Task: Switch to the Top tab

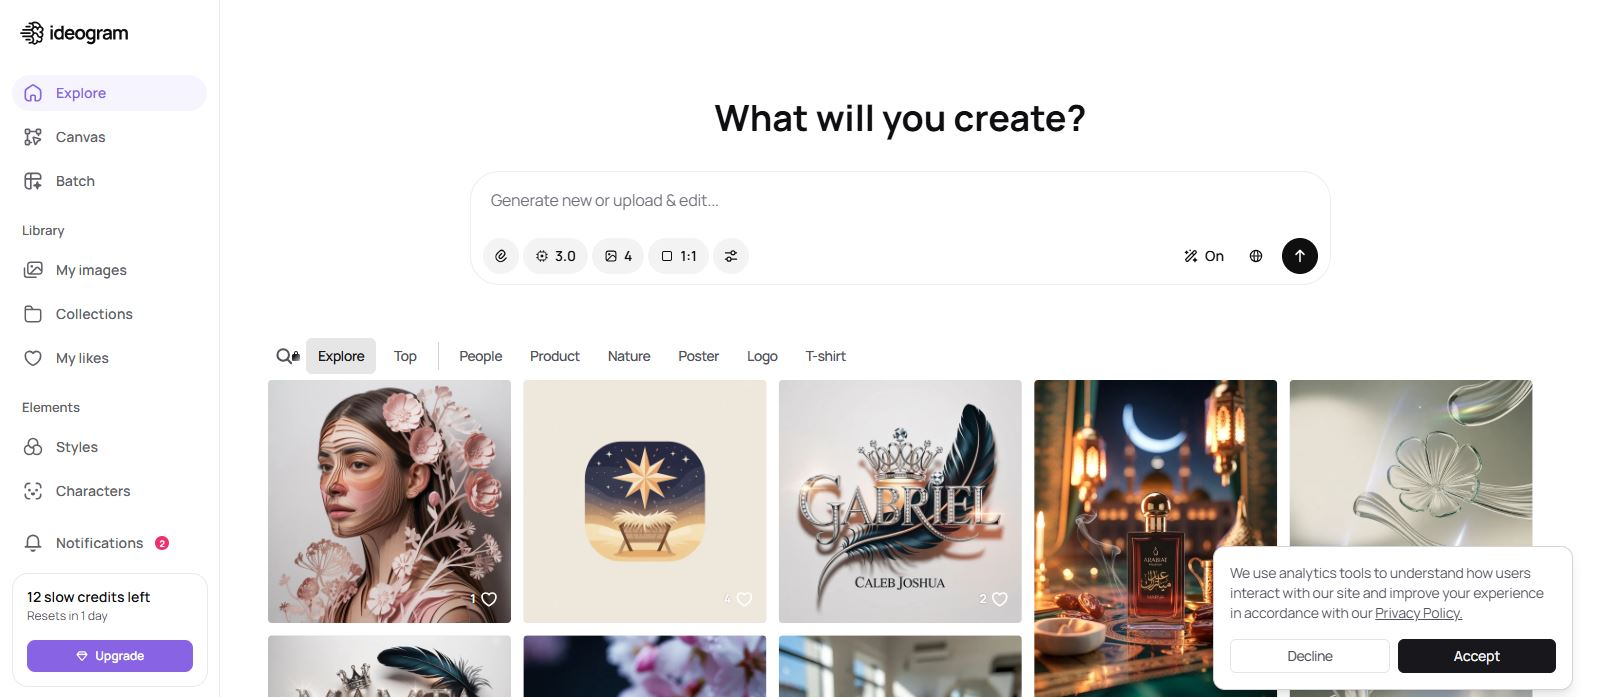Action: coord(405,356)
